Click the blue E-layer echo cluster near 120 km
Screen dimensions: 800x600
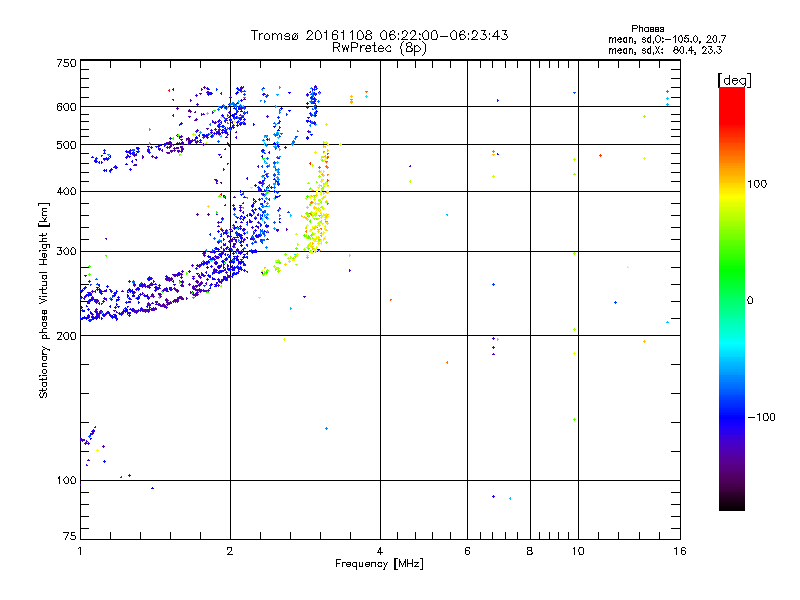(x=90, y=436)
